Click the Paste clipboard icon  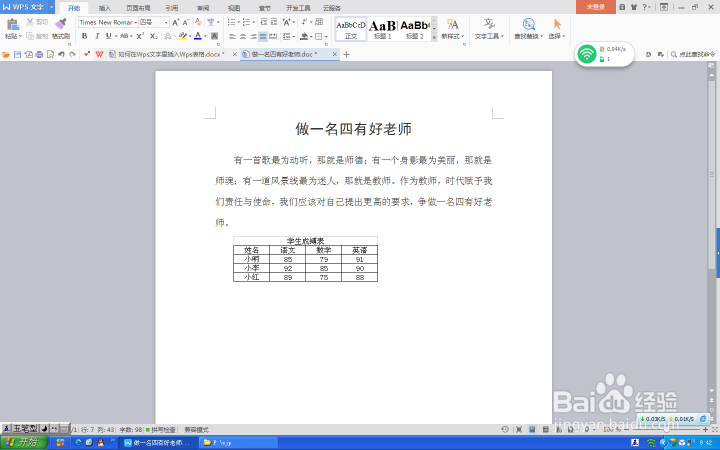(12, 24)
